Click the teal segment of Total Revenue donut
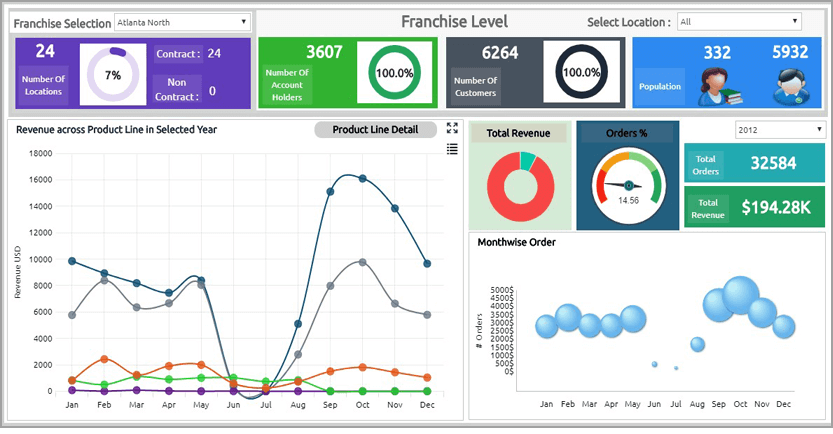The image size is (833, 434). click(528, 161)
